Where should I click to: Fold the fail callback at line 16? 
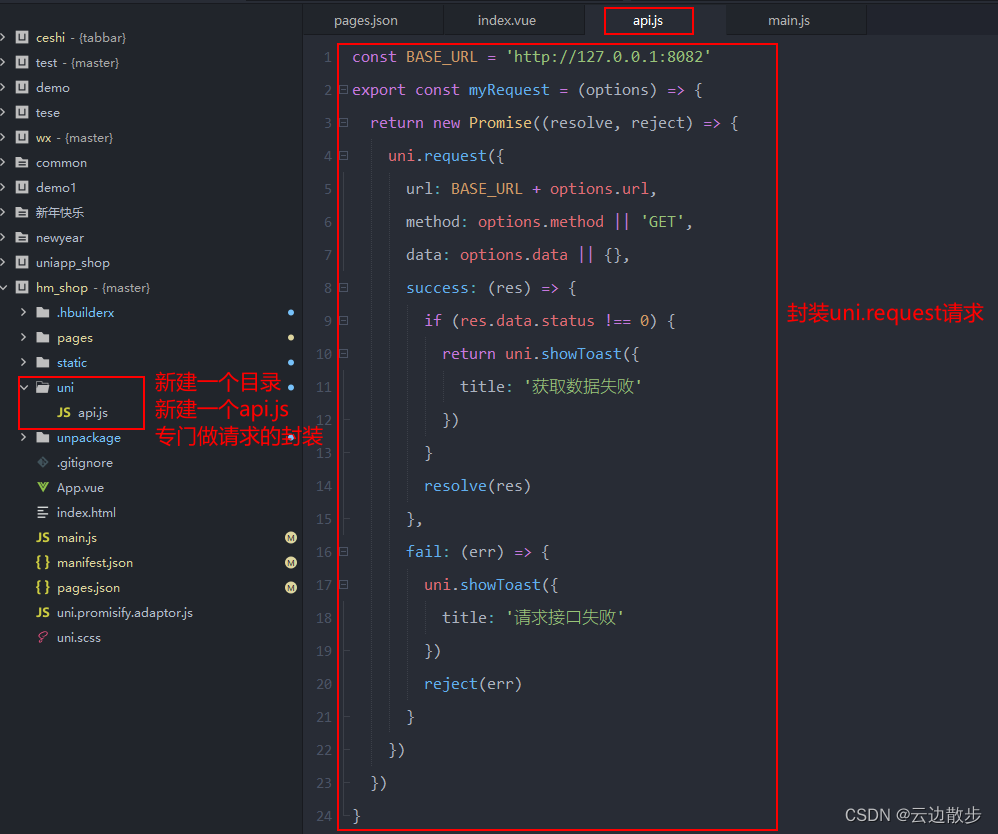(344, 552)
